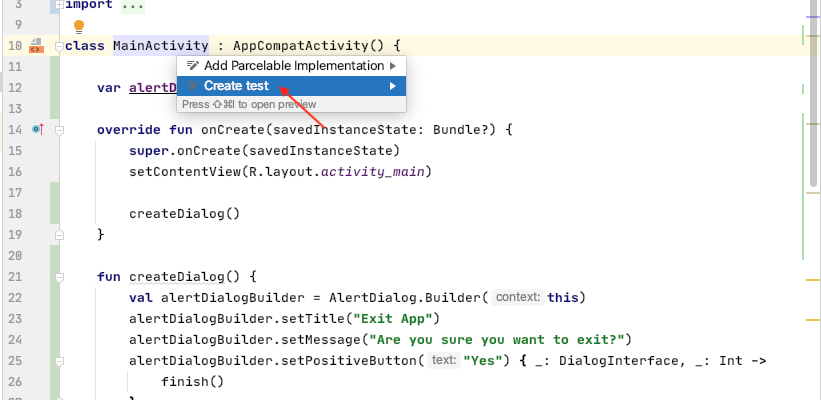The width and height of the screenshot is (821, 400).
Task: Click the override gutter icon on line 14
Action: (x=38, y=129)
